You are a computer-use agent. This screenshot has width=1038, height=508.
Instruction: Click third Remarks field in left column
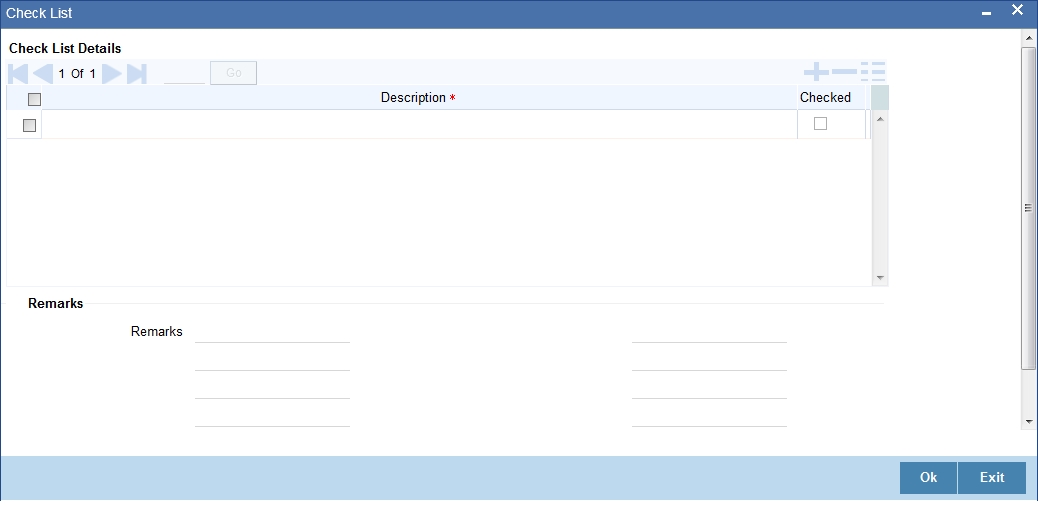[x=272, y=388]
